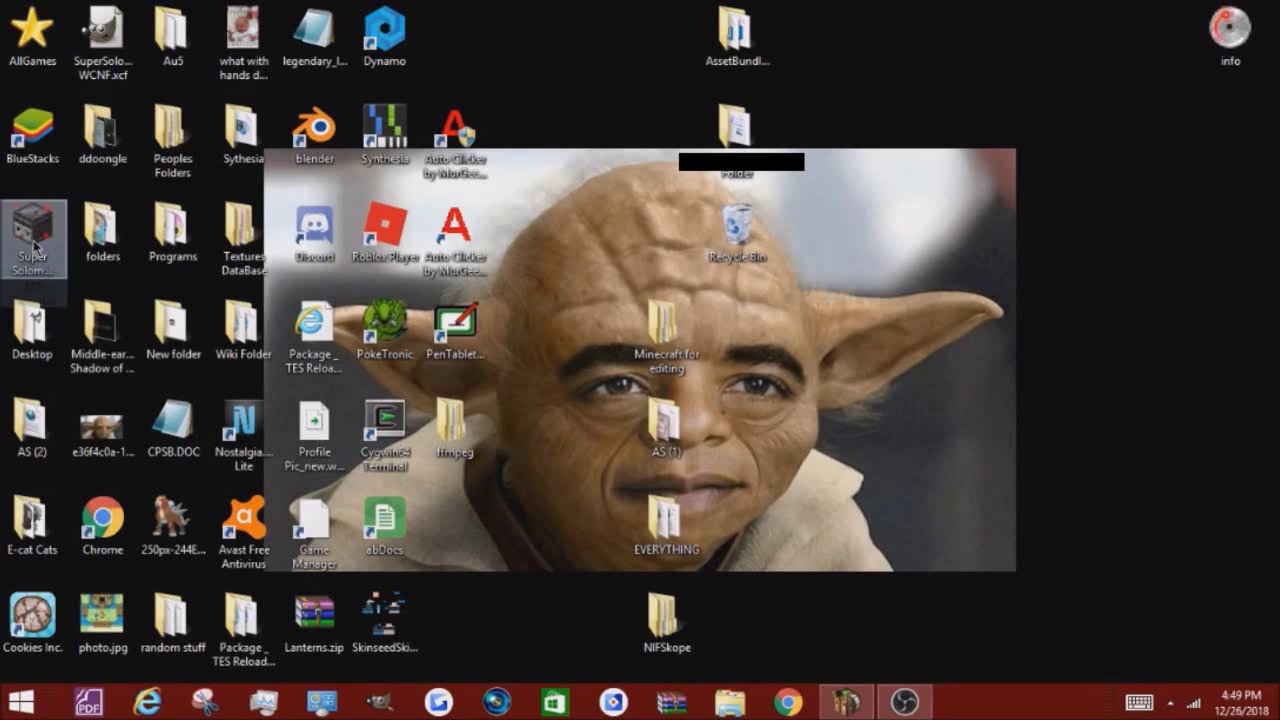The height and width of the screenshot is (720, 1280).
Task: Open the Middle-earth Shadow of... folder
Action: [x=102, y=337]
